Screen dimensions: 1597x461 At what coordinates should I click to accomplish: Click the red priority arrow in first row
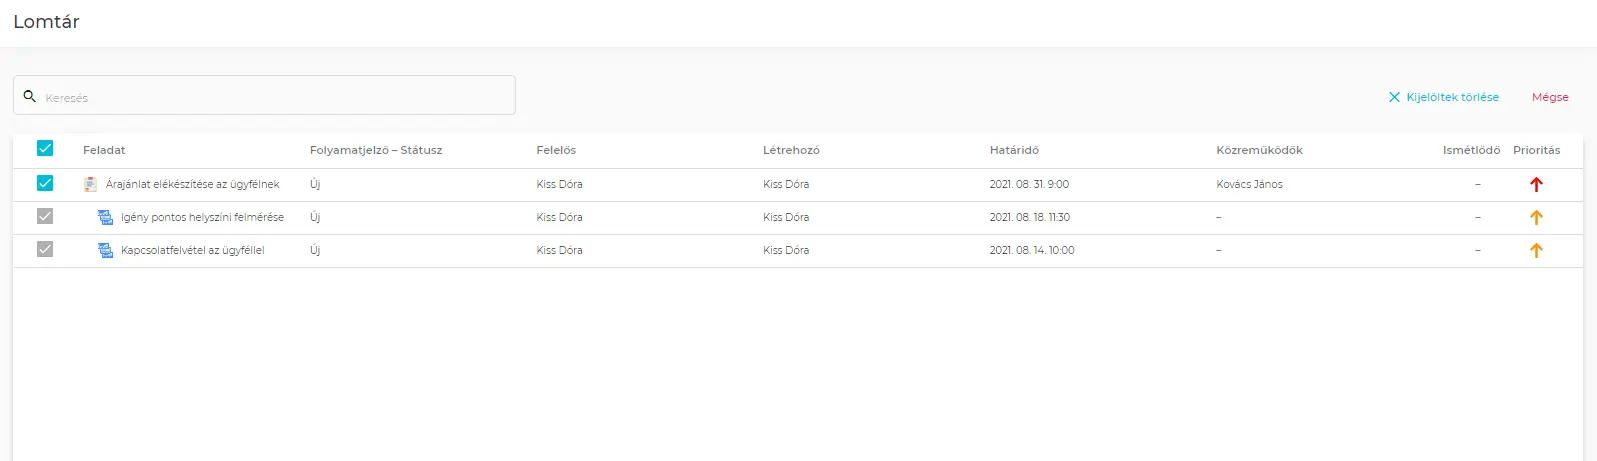pyautogui.click(x=1536, y=184)
